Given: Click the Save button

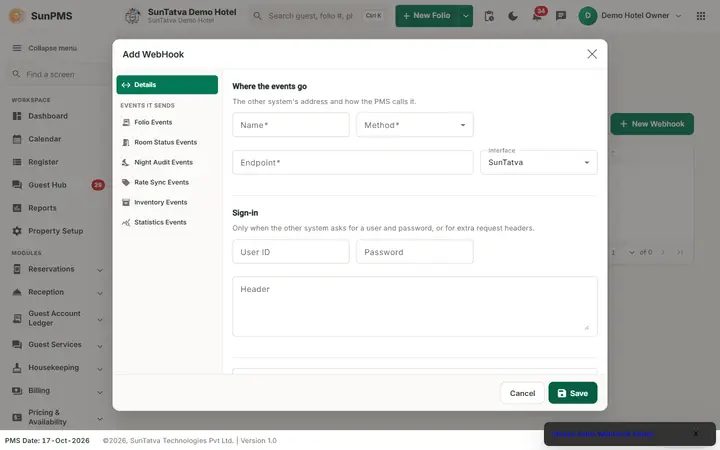Looking at the screenshot, I should [573, 393].
